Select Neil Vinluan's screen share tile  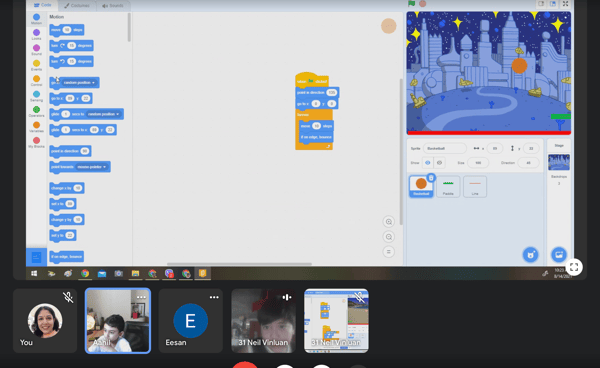336,321
